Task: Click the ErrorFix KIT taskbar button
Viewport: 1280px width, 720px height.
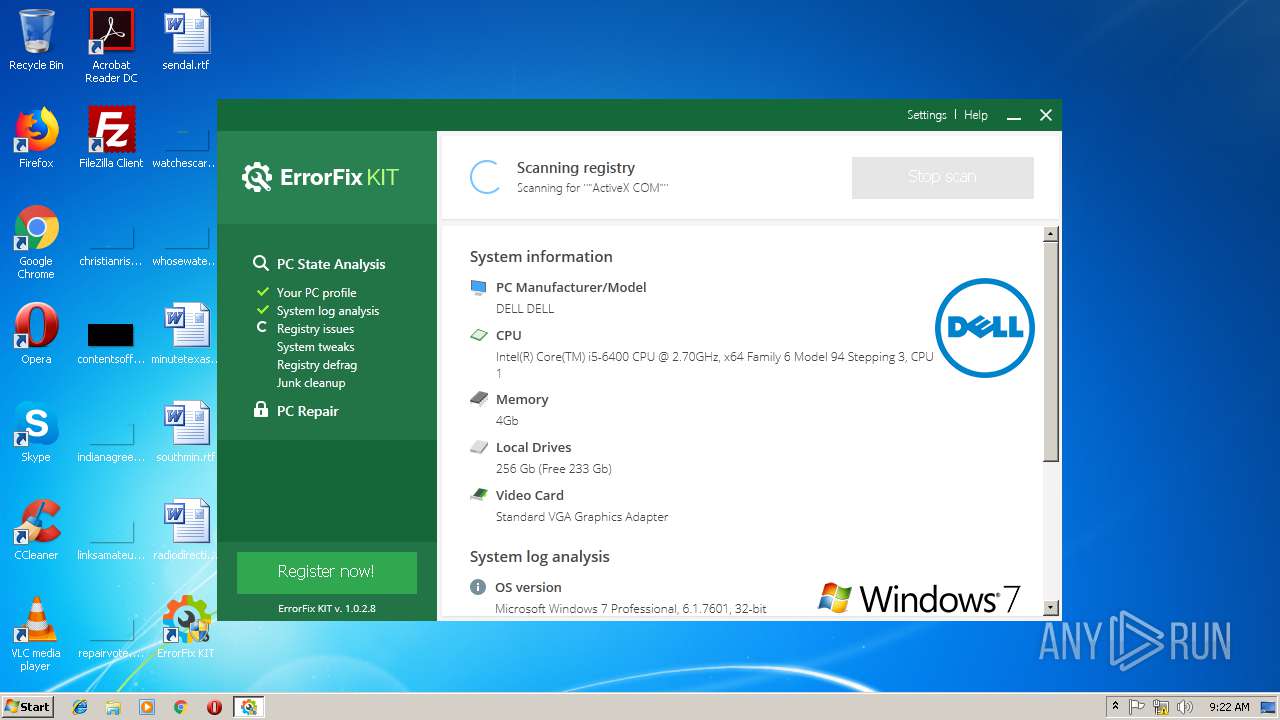Action: point(248,707)
